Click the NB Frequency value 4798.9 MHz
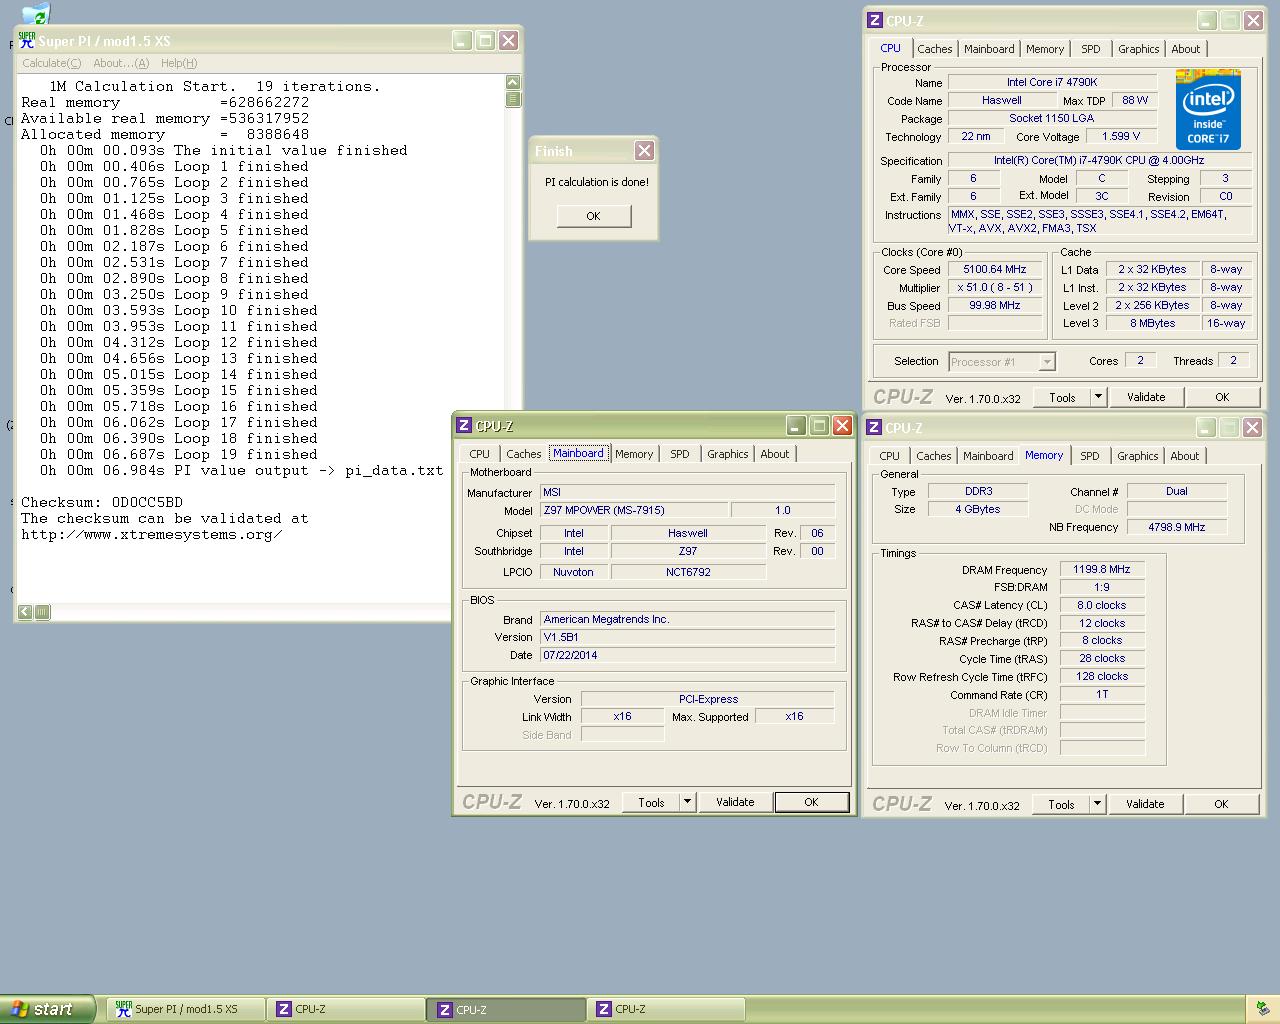The image size is (1280, 1024). click(x=1177, y=528)
